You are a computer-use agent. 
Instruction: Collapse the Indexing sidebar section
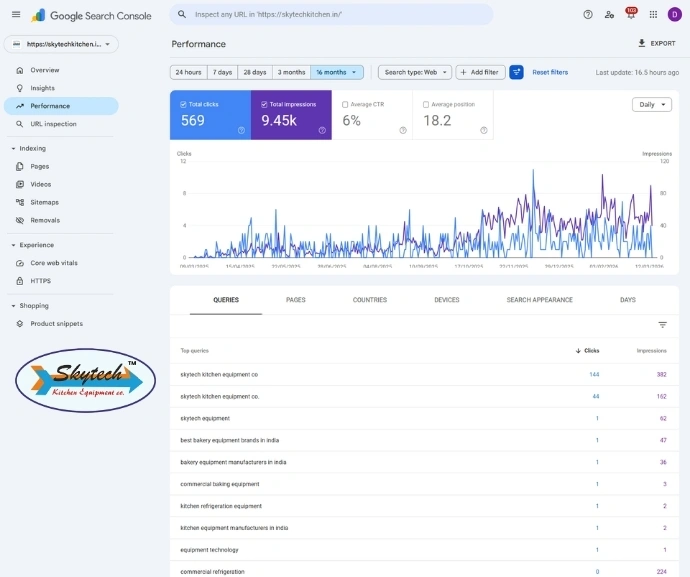click(x=14, y=148)
